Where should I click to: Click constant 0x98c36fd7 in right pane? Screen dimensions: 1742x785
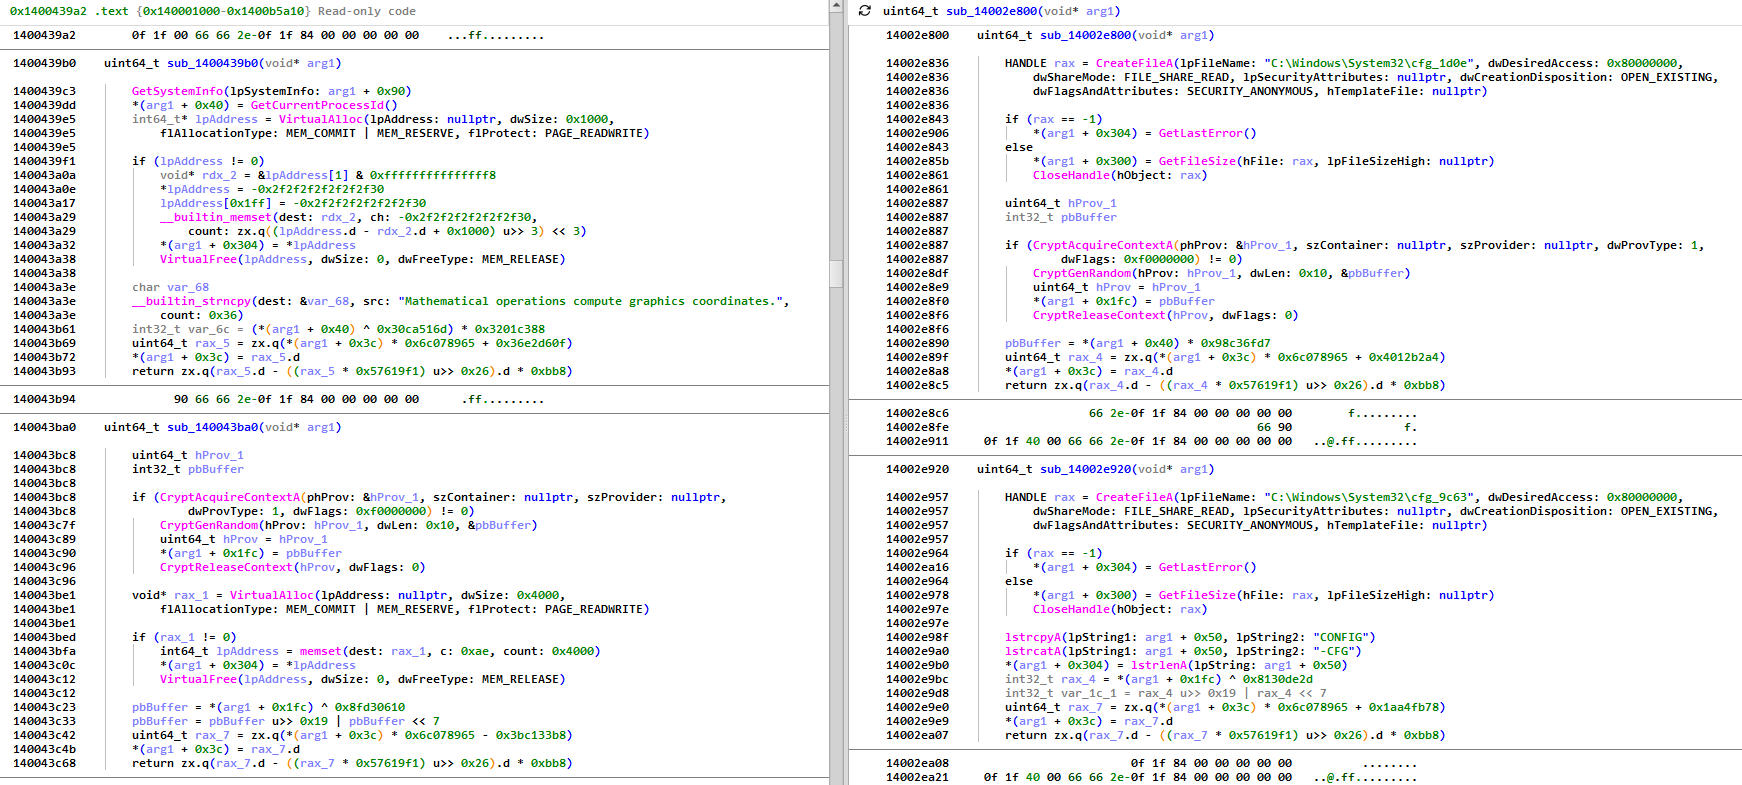[1235, 343]
